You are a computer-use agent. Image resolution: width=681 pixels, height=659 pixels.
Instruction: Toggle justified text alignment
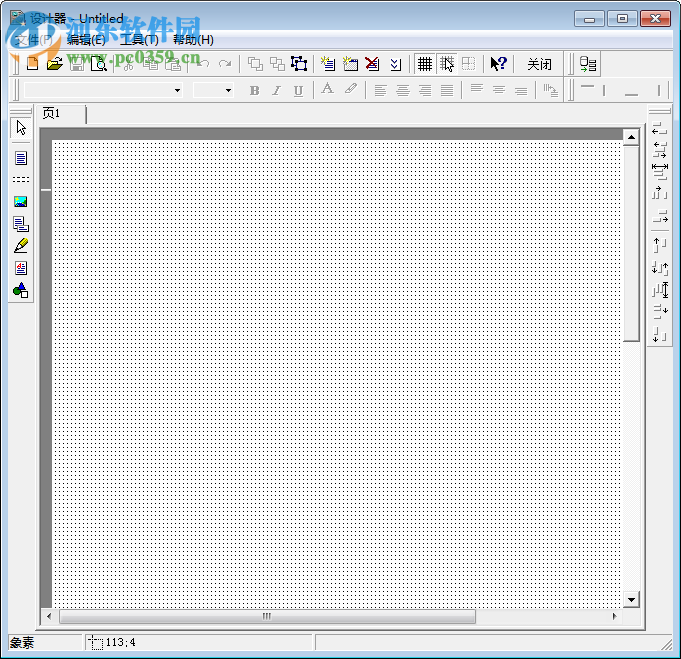447,90
